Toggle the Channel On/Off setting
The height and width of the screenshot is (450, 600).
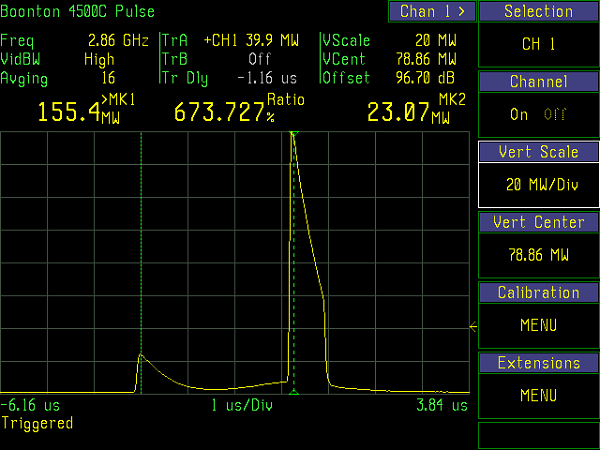(x=537, y=114)
